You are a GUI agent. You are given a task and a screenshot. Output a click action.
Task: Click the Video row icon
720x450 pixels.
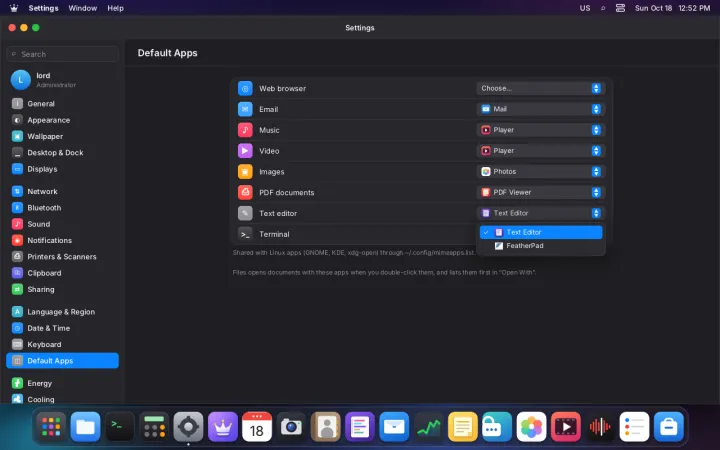tap(245, 151)
